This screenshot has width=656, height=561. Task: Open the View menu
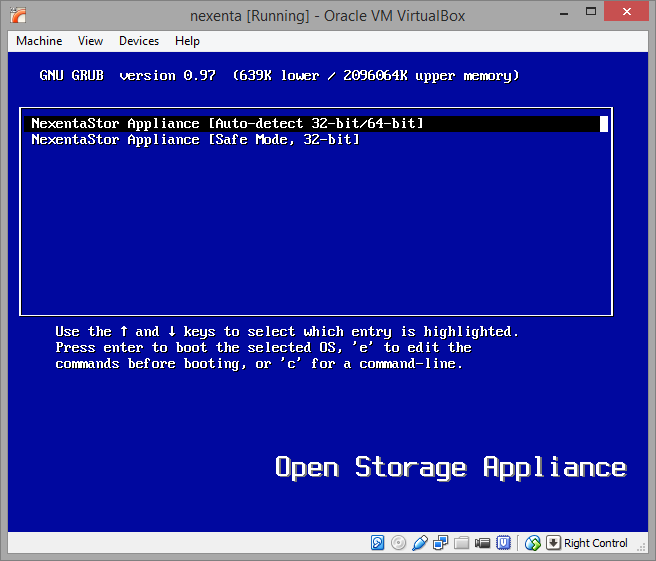90,41
